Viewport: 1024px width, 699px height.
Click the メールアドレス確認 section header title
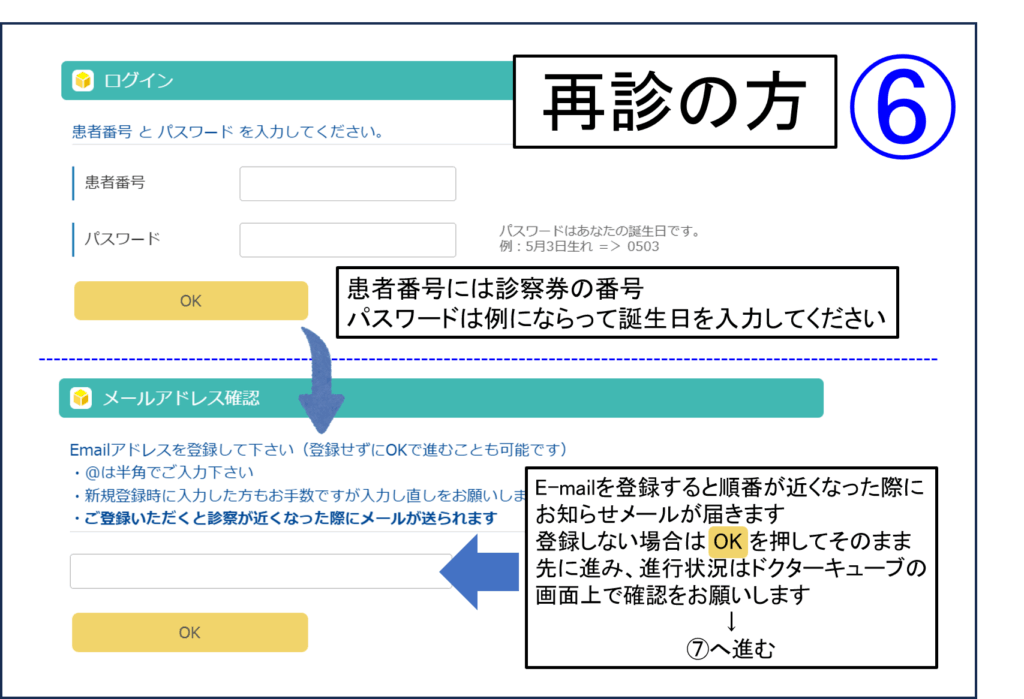coord(181,398)
